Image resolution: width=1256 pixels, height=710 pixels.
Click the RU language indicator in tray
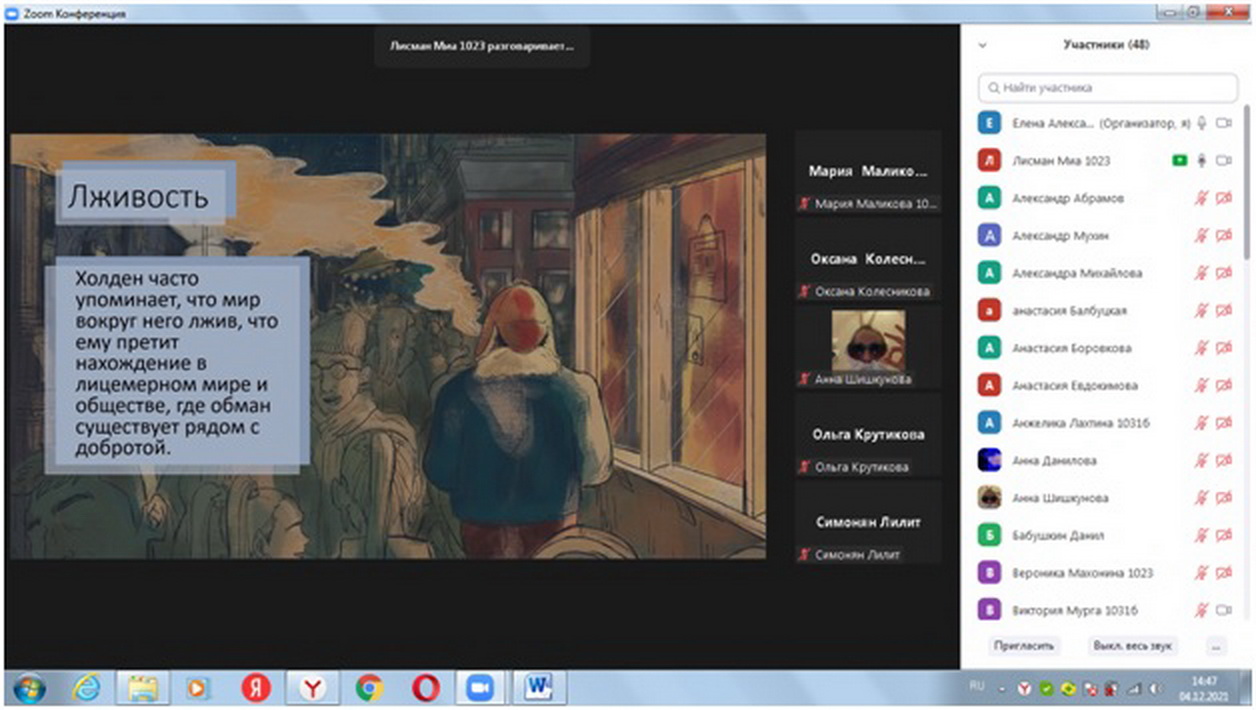tap(977, 687)
